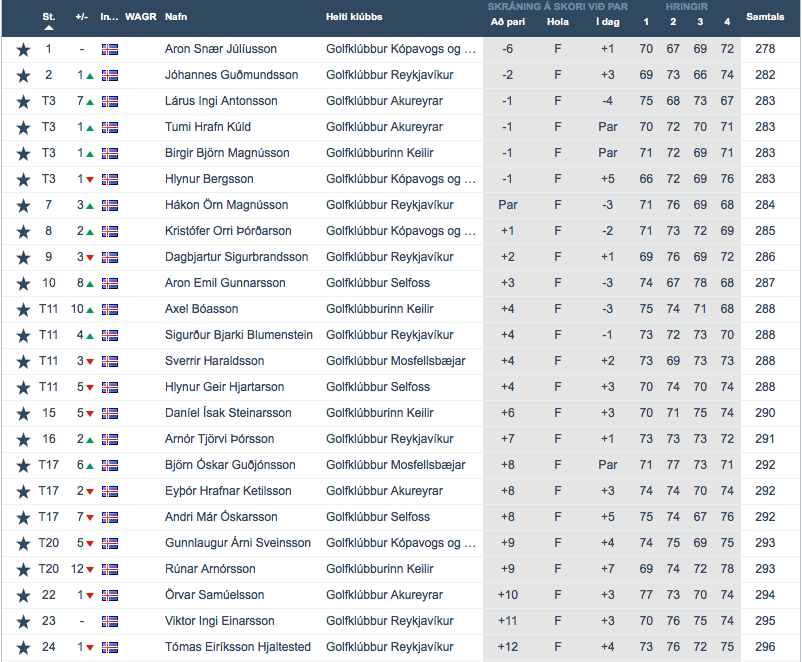Viewport: 802px width, 662px height.
Task: Click +7 today score of Rúnar Arnórsson
Action: 608,569
